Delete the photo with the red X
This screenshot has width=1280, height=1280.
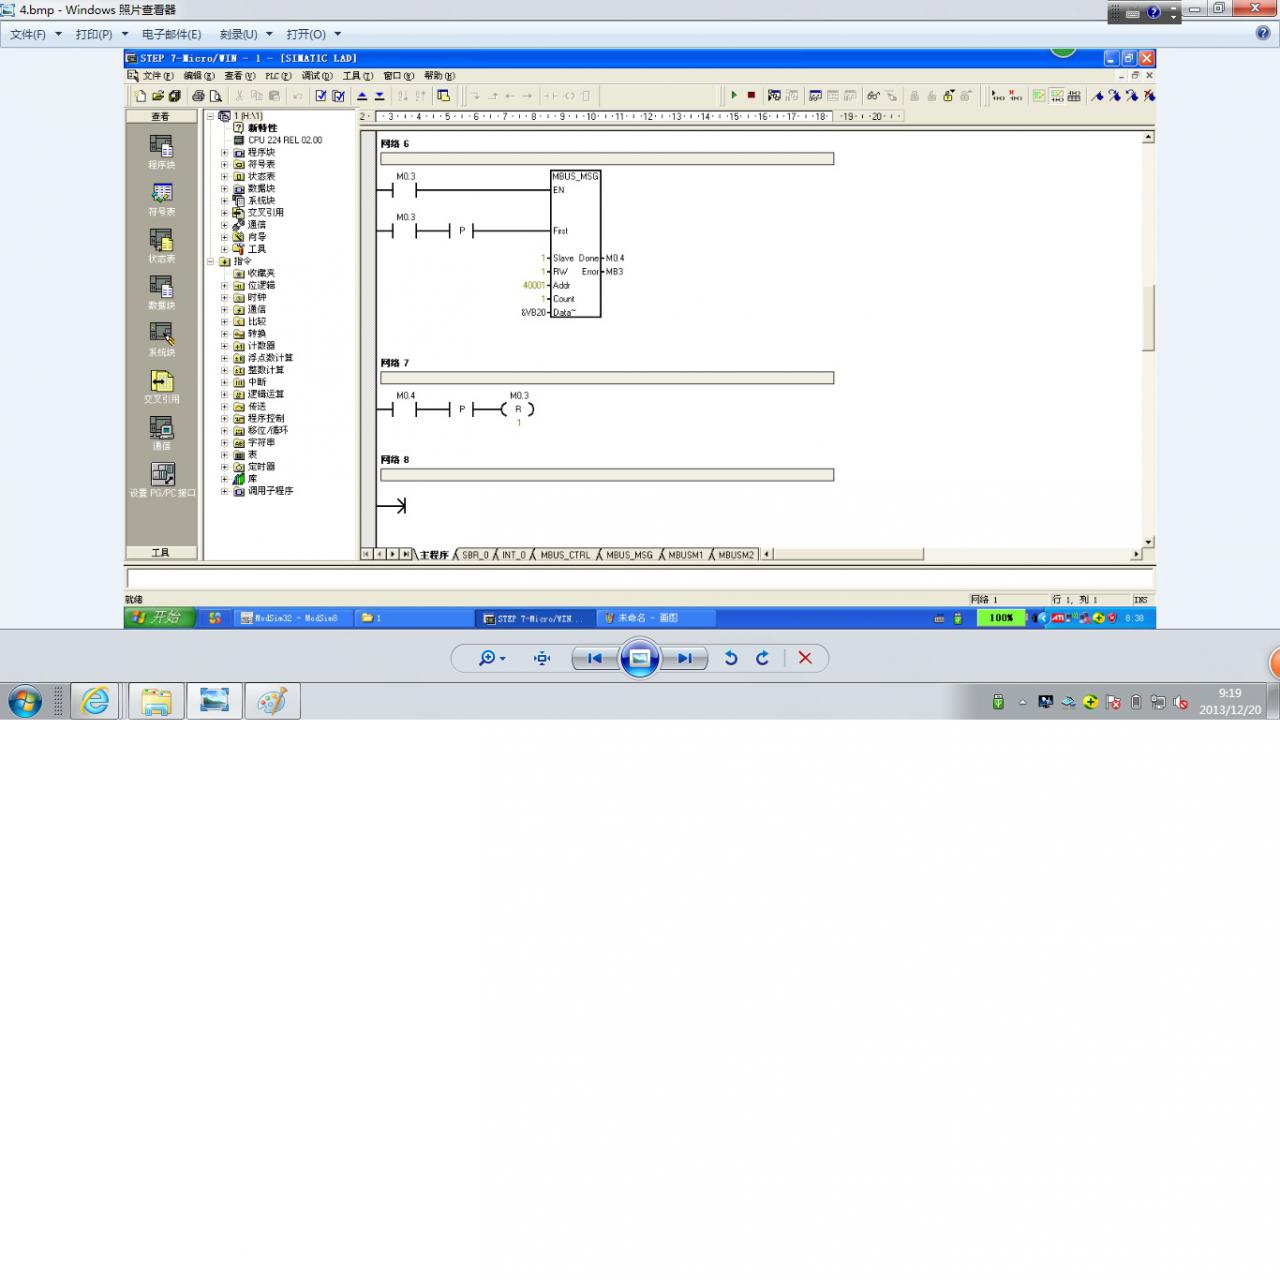click(x=805, y=658)
